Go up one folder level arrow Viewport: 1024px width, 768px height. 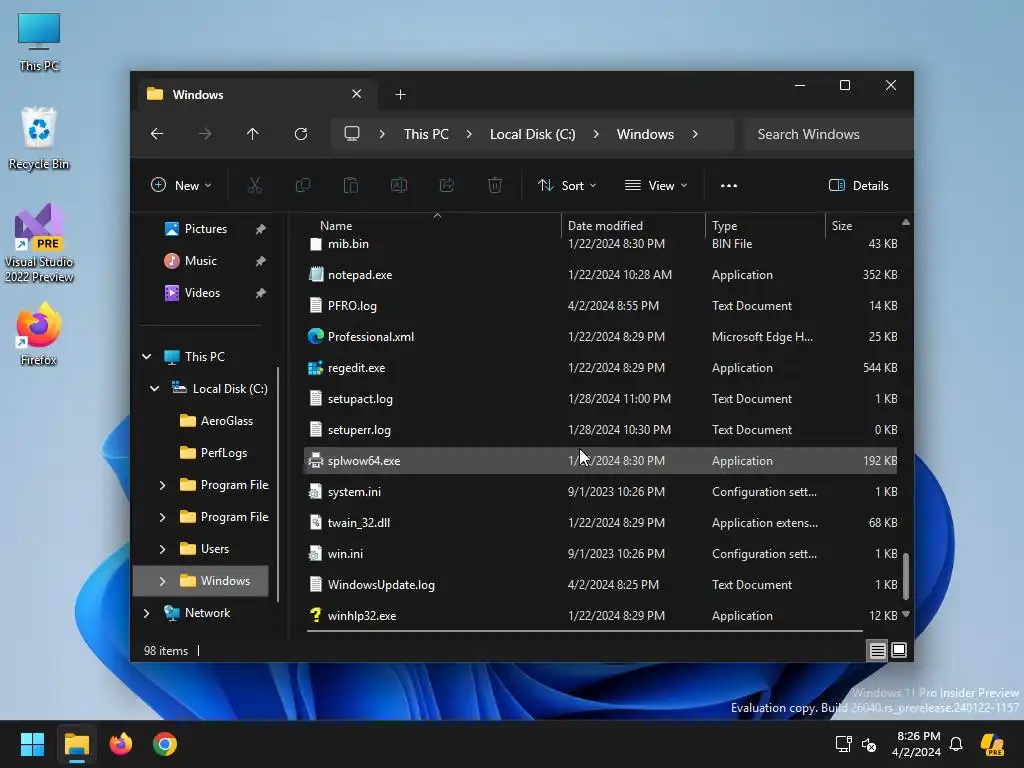tap(253, 134)
